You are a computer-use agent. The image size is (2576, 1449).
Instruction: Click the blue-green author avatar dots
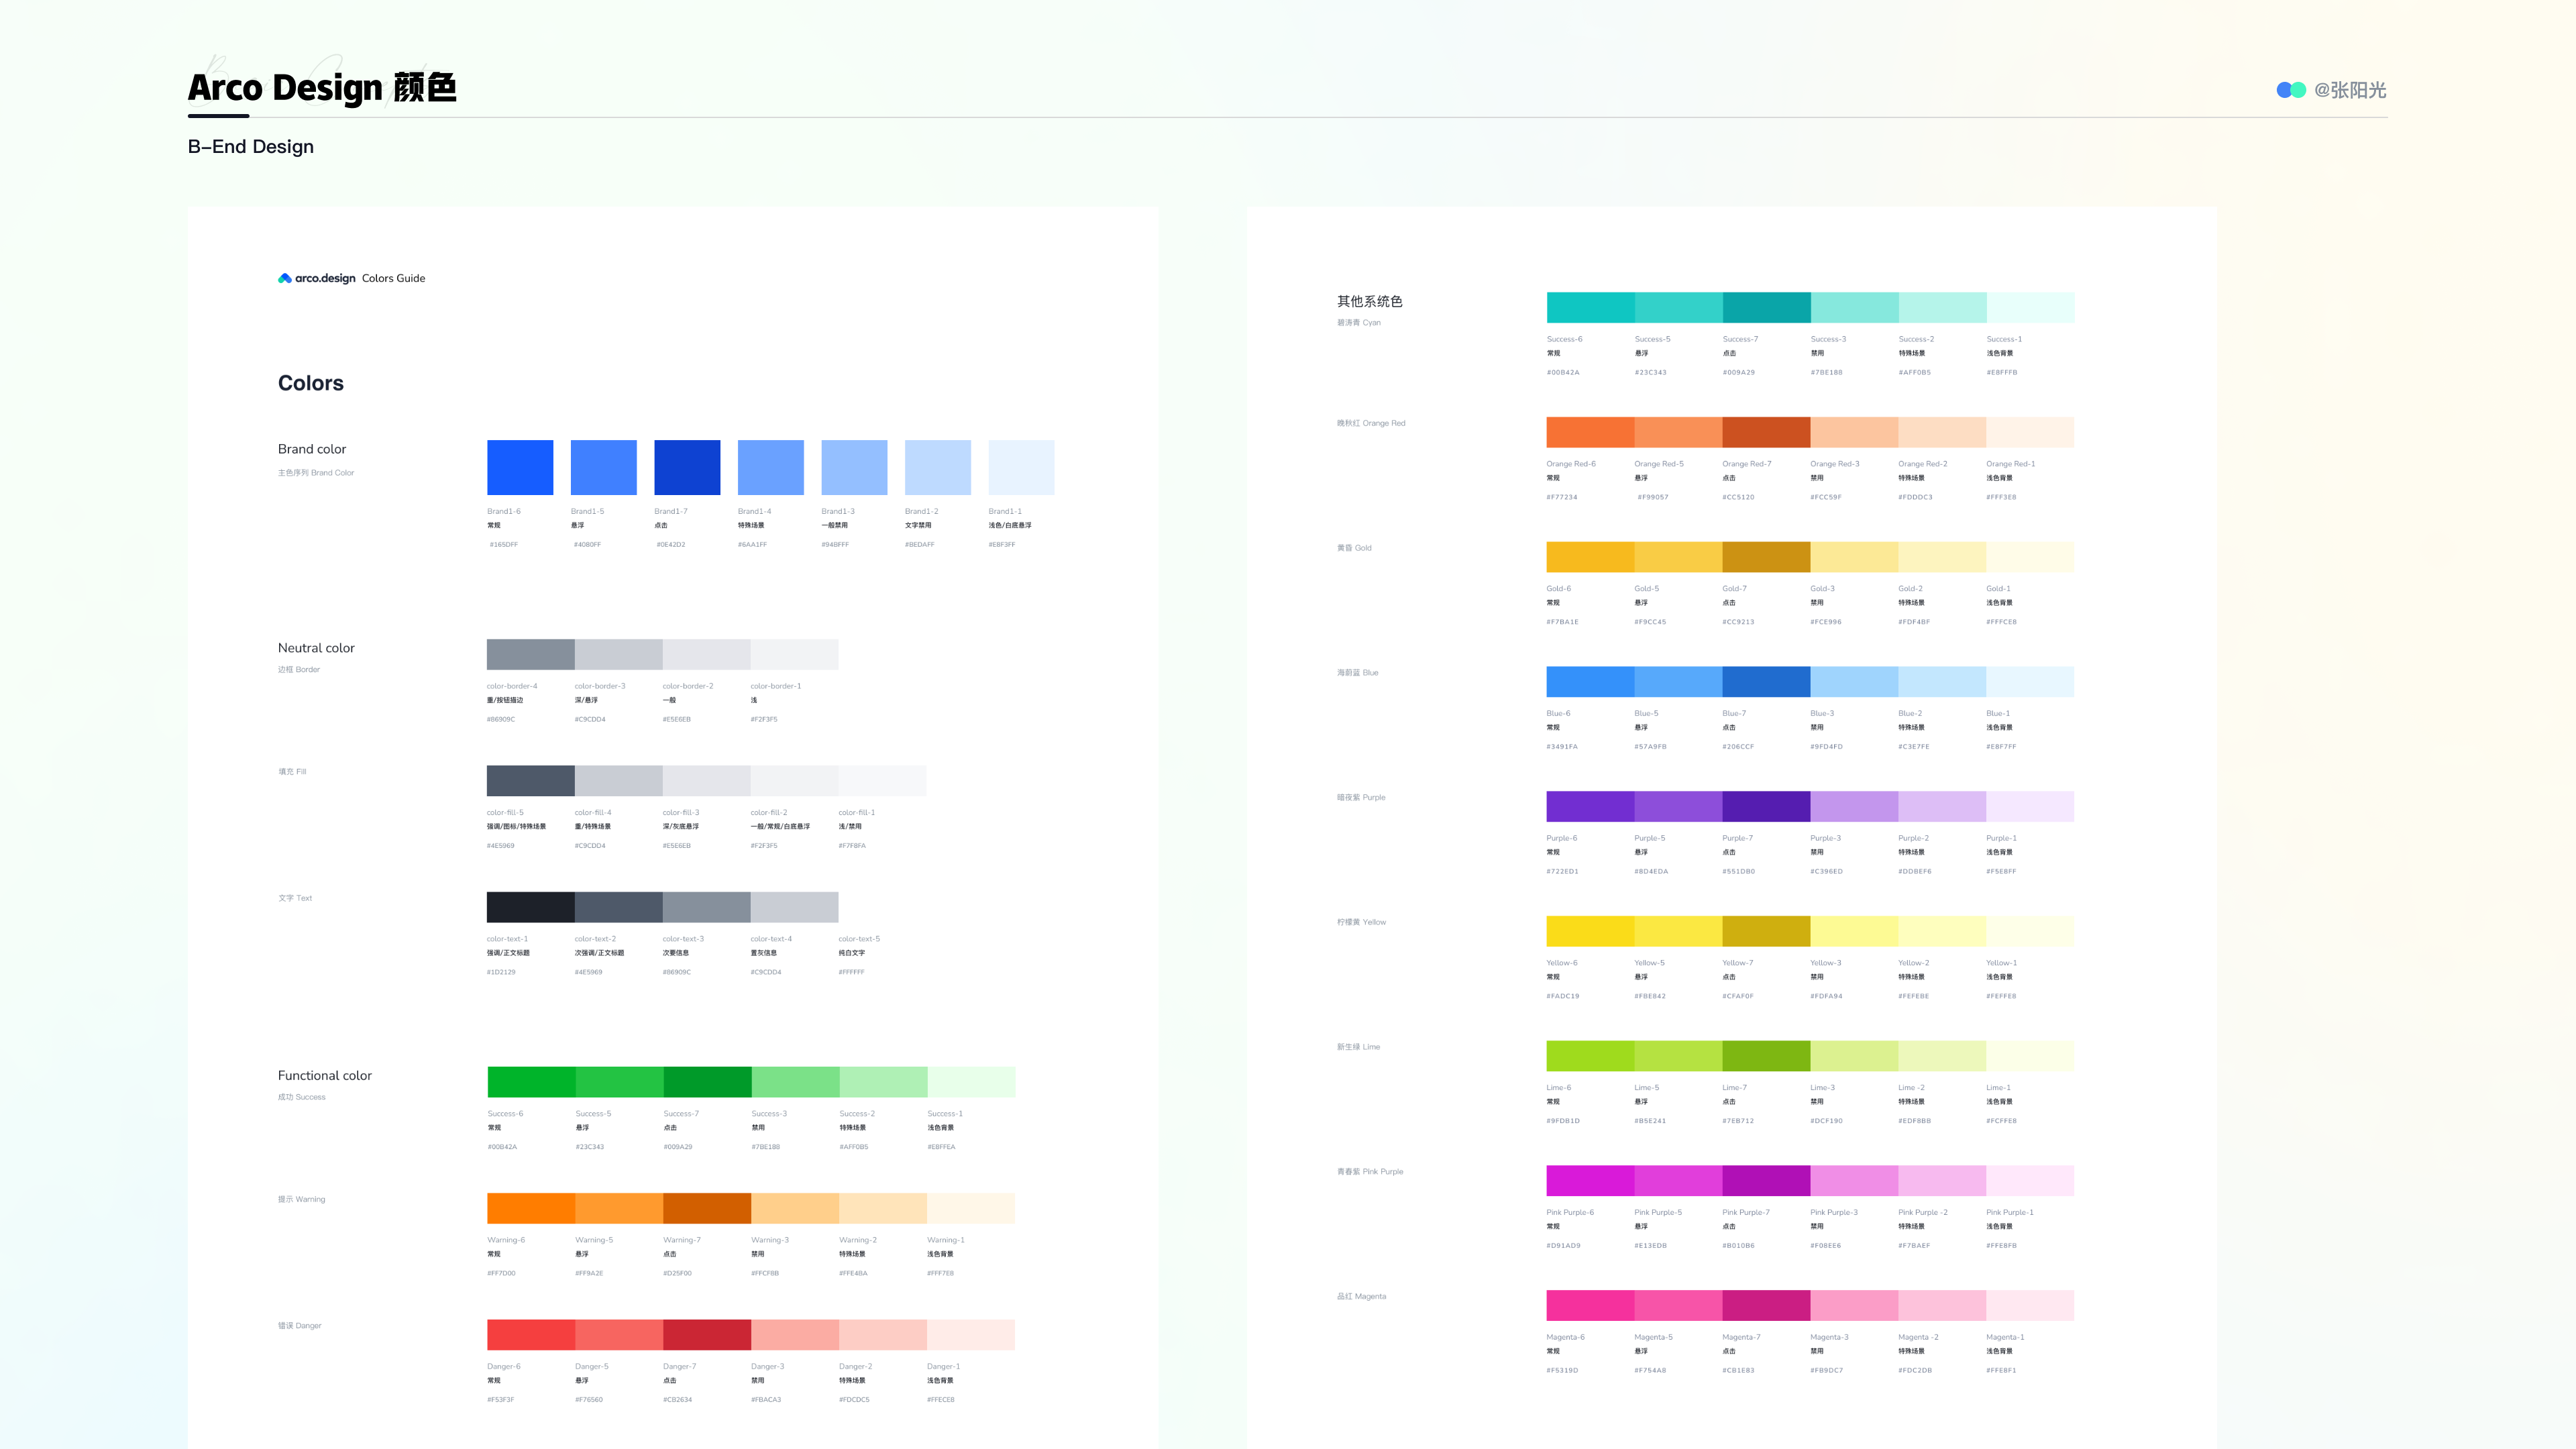tap(2291, 90)
